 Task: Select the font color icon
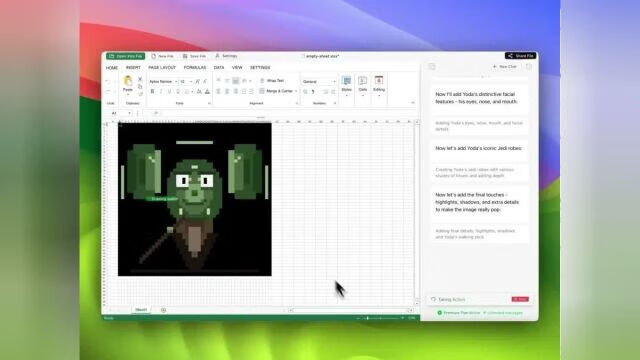click(x=207, y=91)
